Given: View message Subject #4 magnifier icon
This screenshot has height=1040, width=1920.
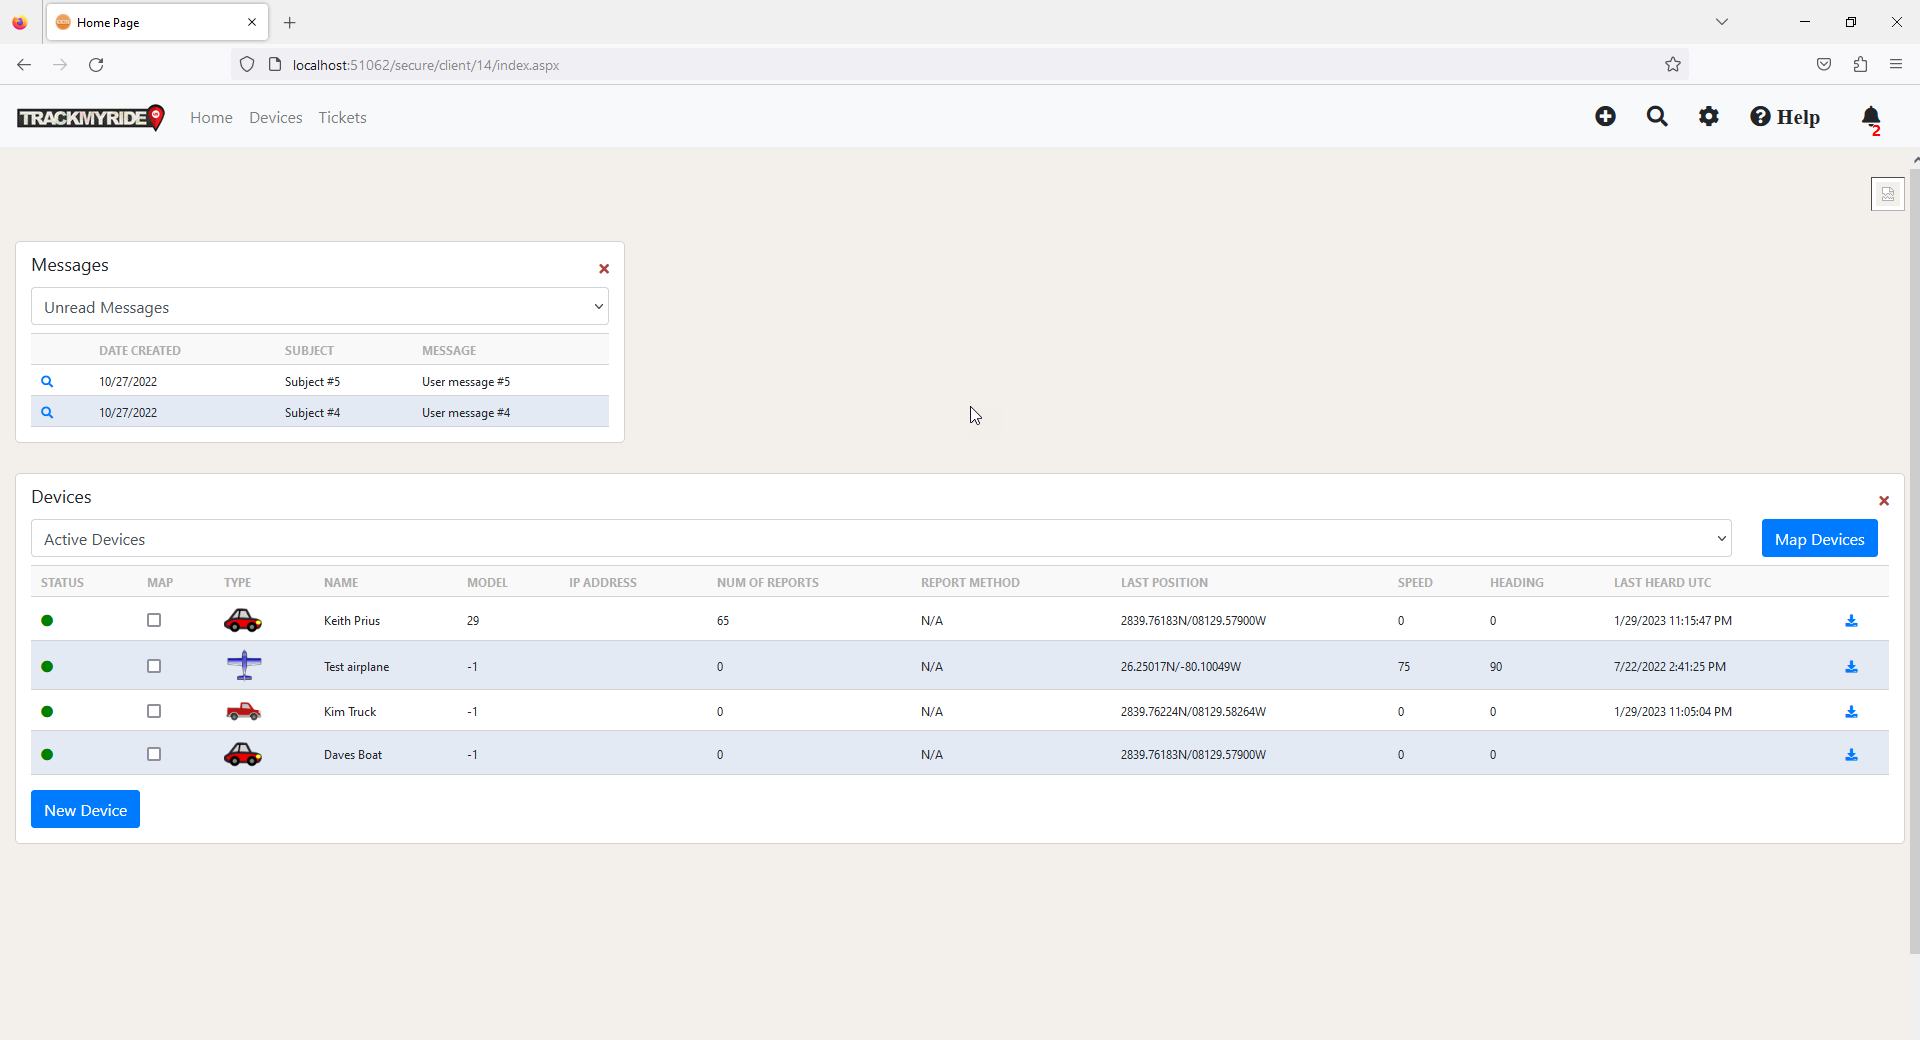Looking at the screenshot, I should click(47, 413).
